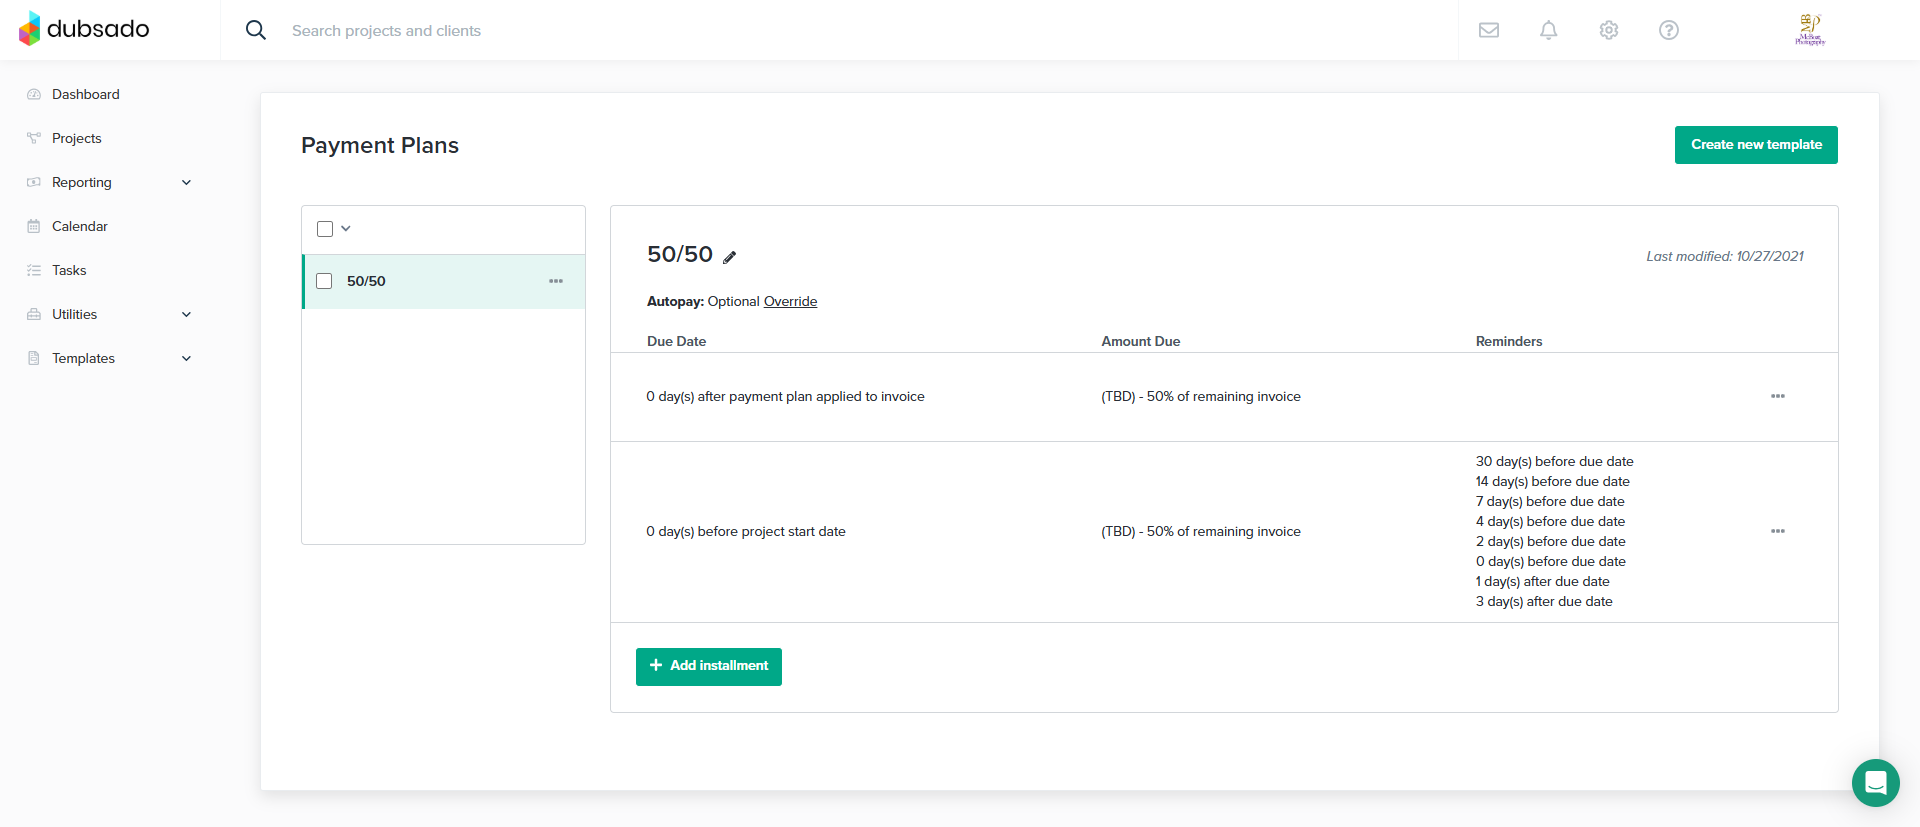Open the notifications bell

pyautogui.click(x=1549, y=30)
